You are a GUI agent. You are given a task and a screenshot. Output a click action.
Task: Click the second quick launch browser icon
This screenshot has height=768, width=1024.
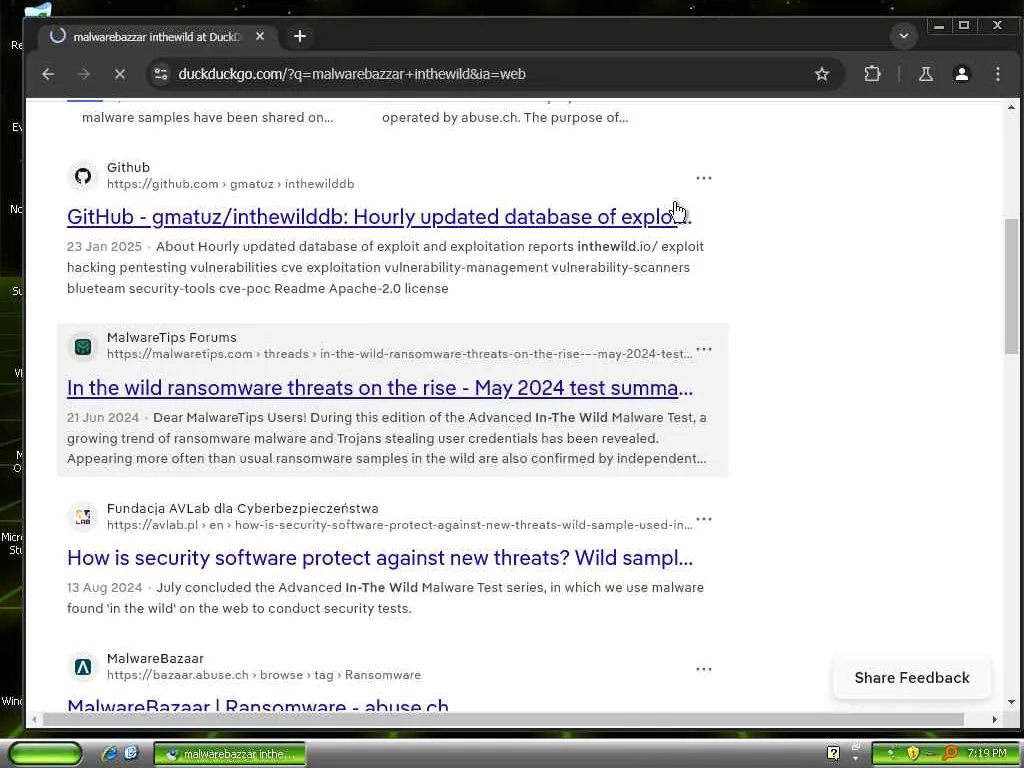coord(131,753)
